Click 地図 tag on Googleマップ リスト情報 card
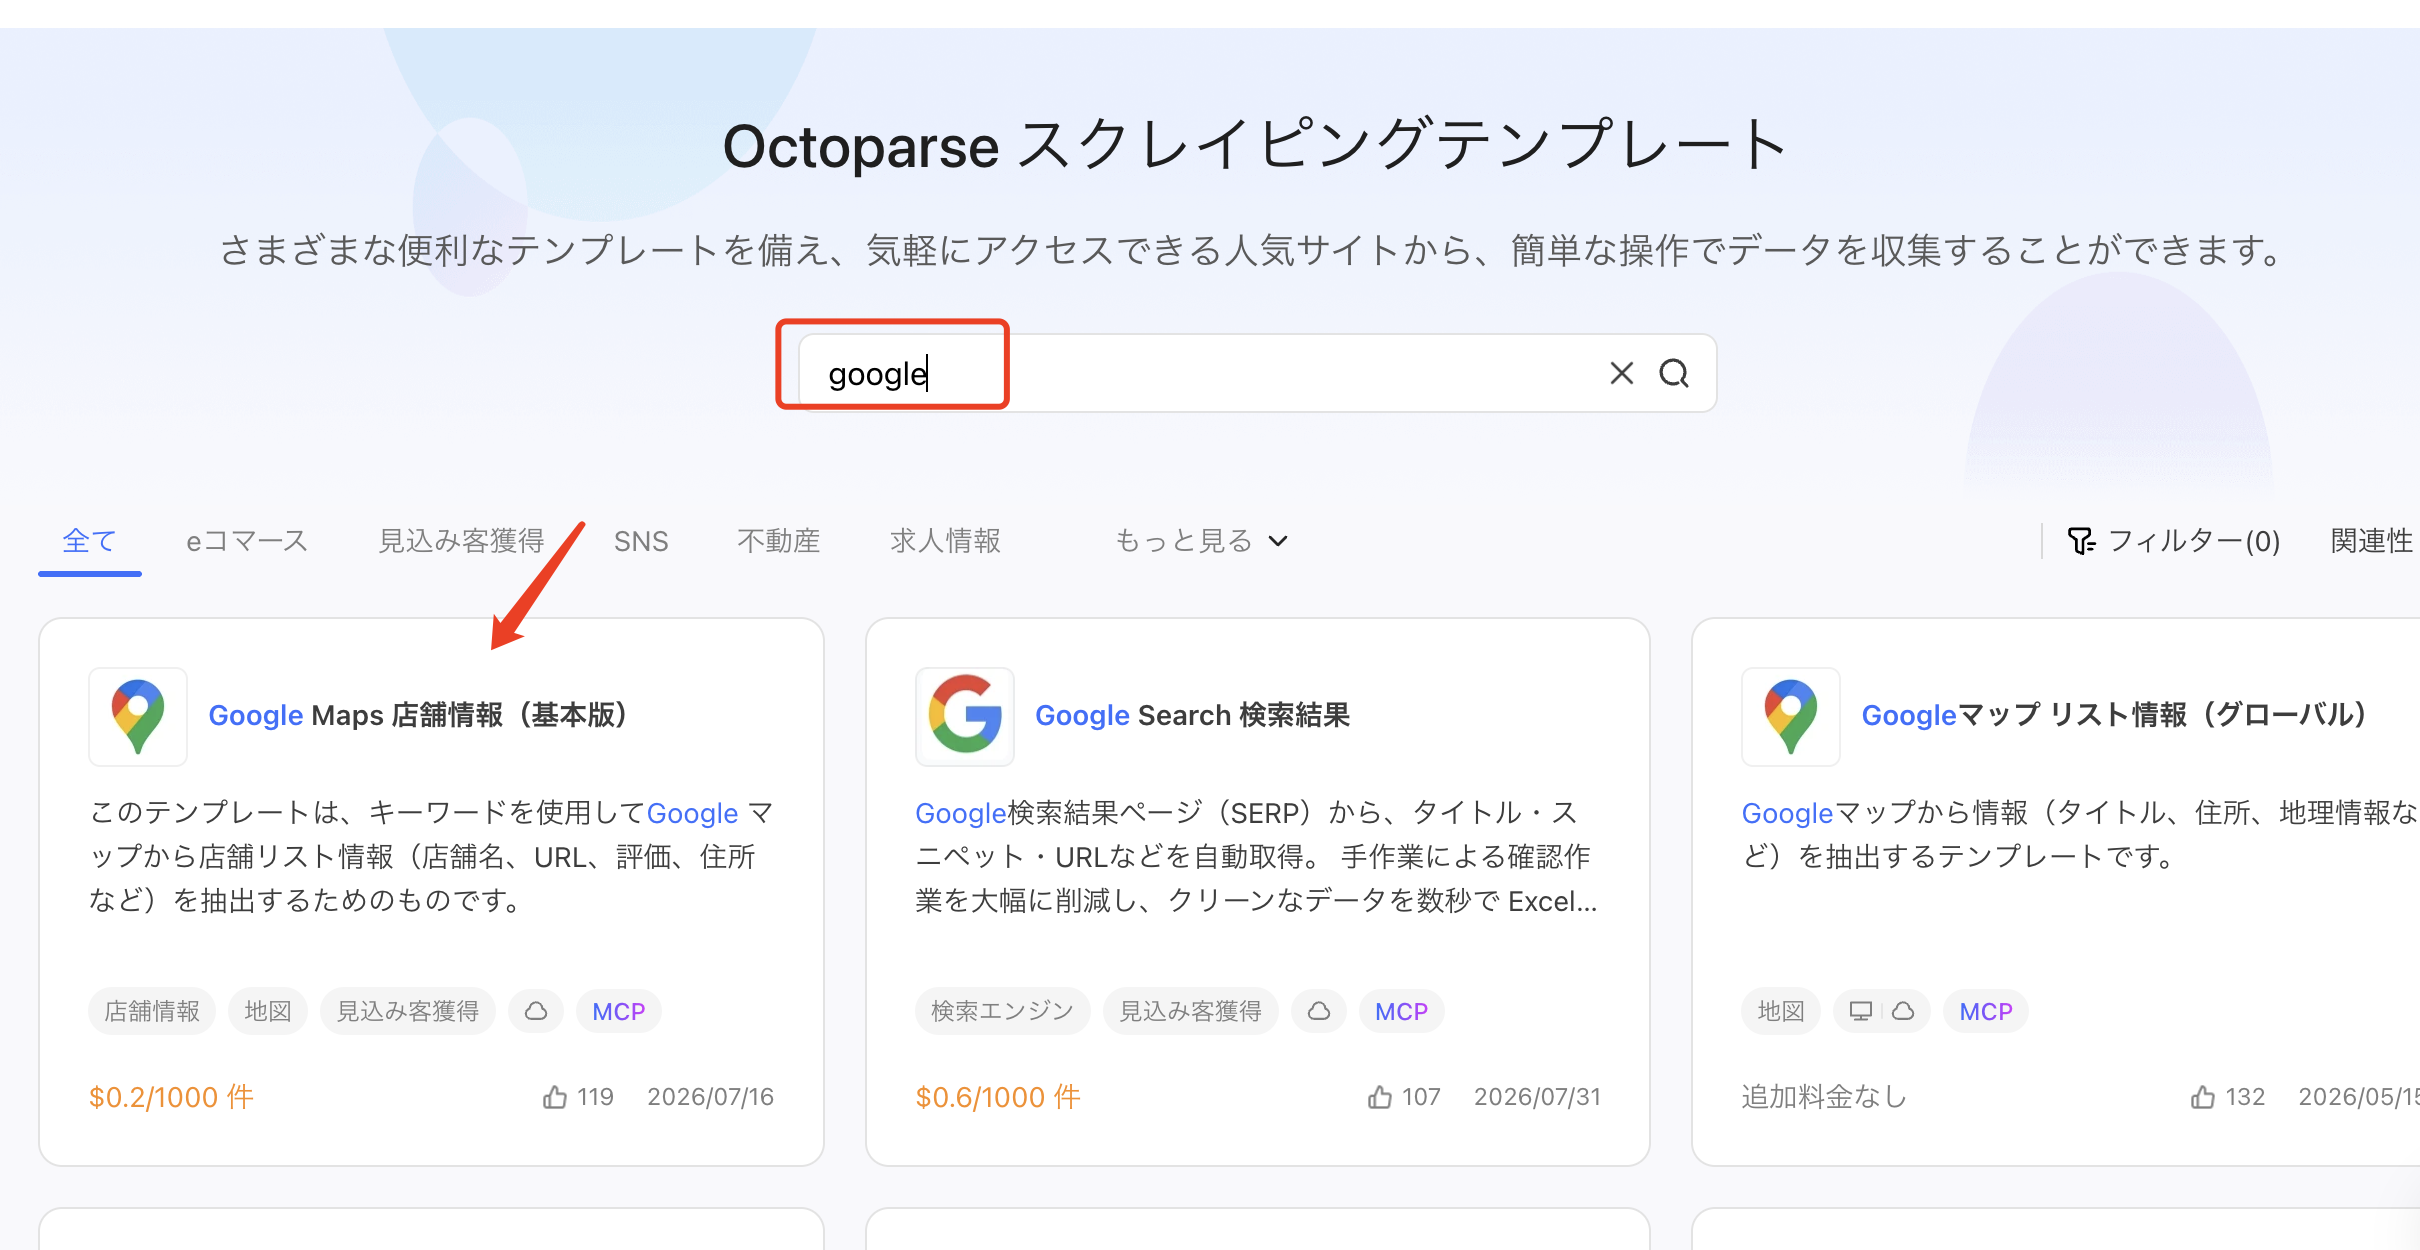Screen dimensions: 2420x1250 [1781, 1011]
